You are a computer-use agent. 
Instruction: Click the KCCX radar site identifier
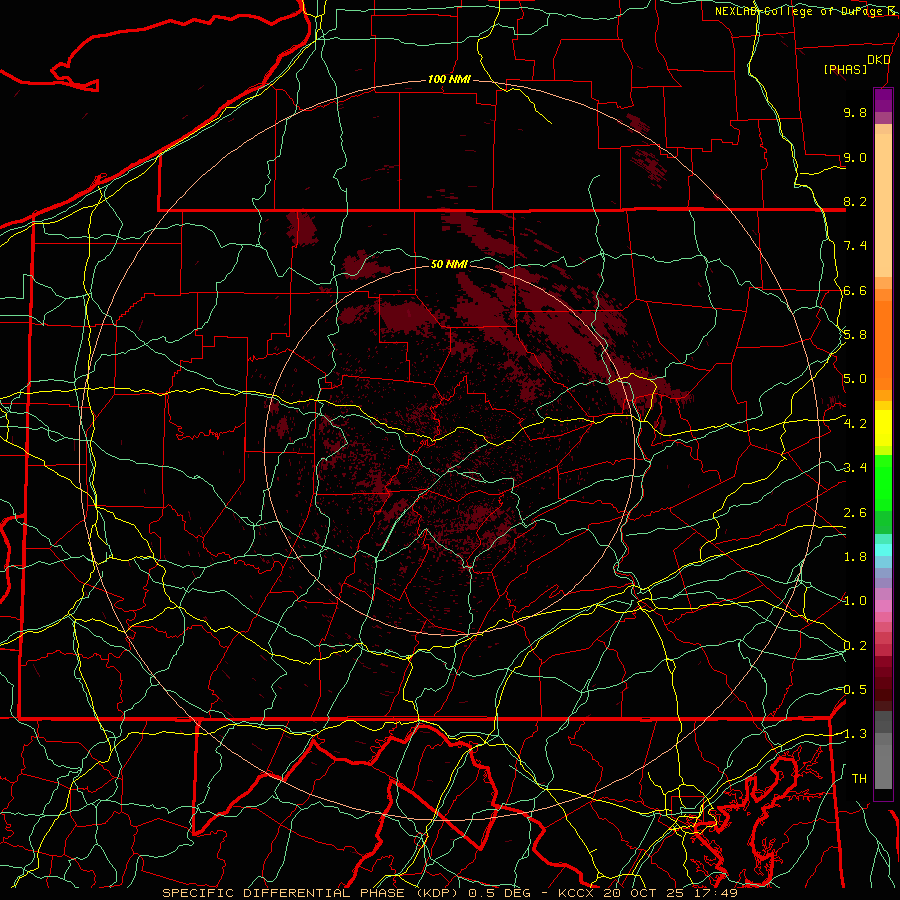coord(575,893)
